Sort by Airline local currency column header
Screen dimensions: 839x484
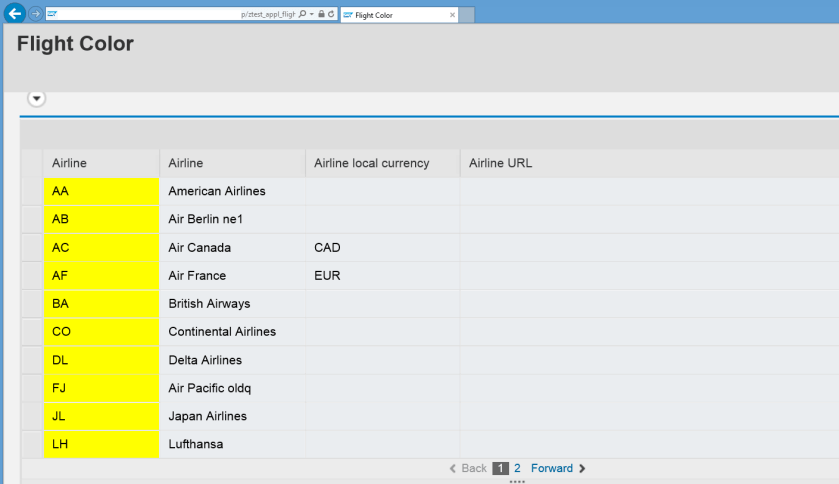pyautogui.click(x=371, y=163)
